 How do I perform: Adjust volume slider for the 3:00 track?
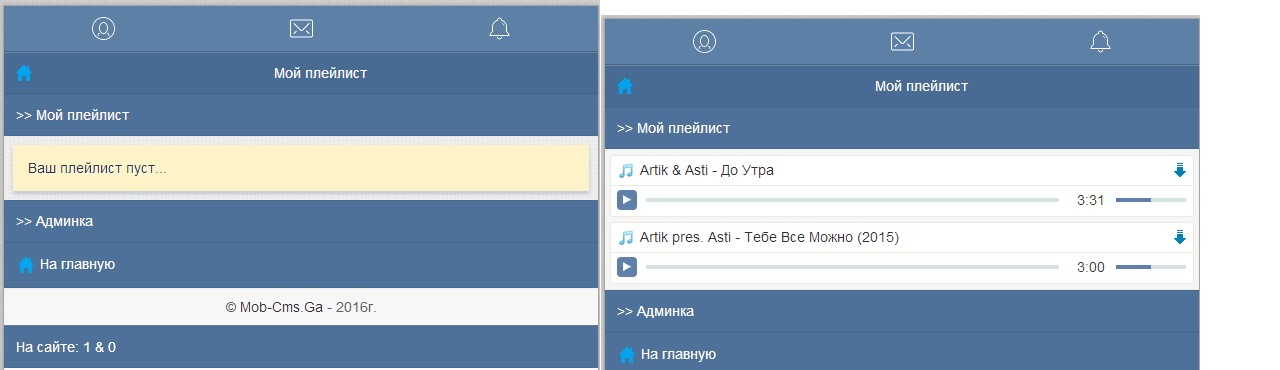(1151, 267)
